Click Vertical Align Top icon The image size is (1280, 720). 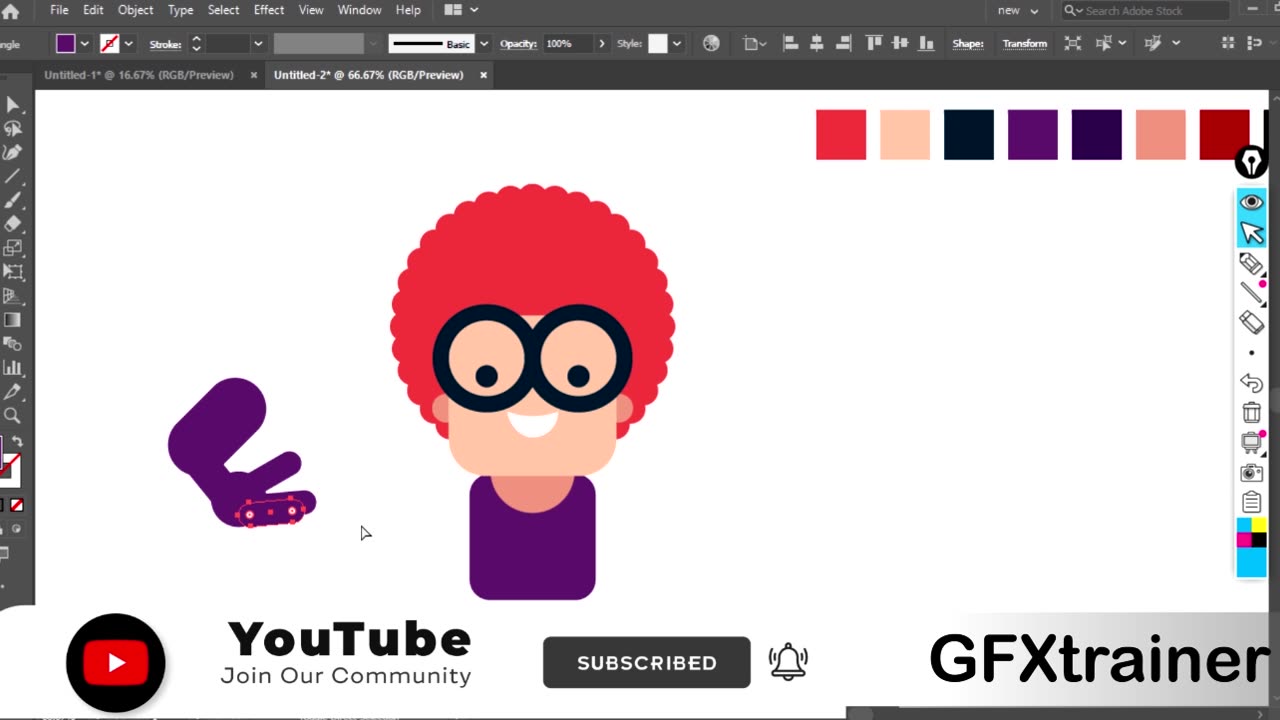(x=873, y=43)
